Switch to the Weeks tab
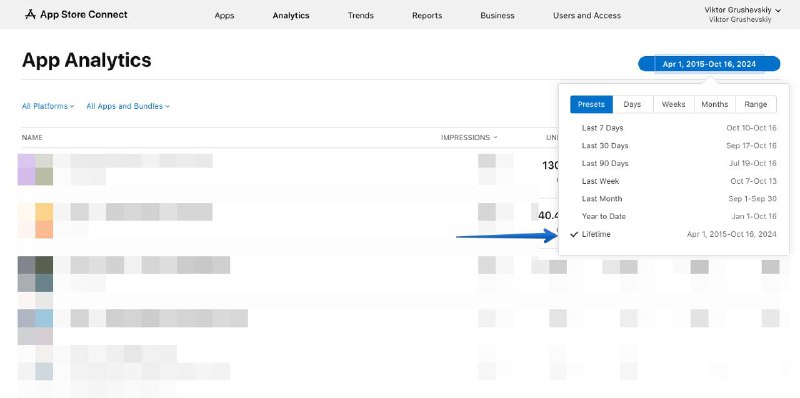The image size is (800, 398). point(673,104)
